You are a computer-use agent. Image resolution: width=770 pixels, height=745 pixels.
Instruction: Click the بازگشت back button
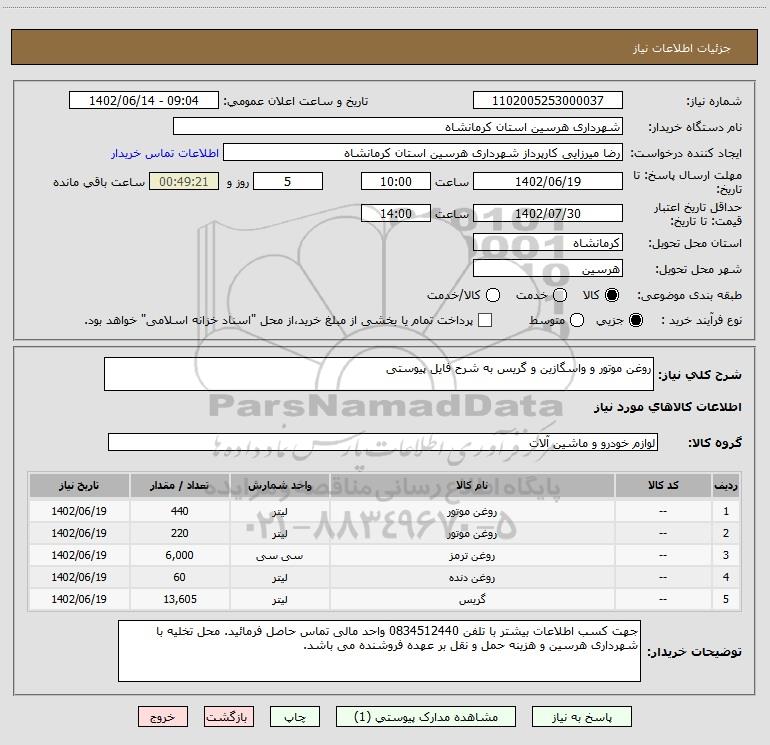pyautogui.click(x=229, y=717)
